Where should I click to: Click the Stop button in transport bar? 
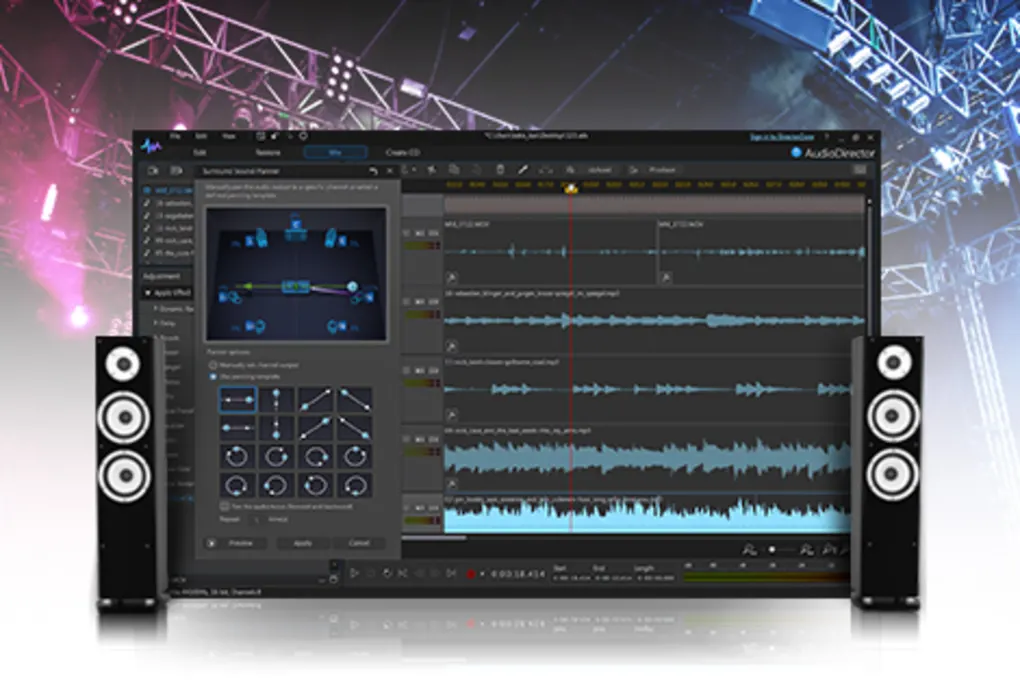pos(371,573)
